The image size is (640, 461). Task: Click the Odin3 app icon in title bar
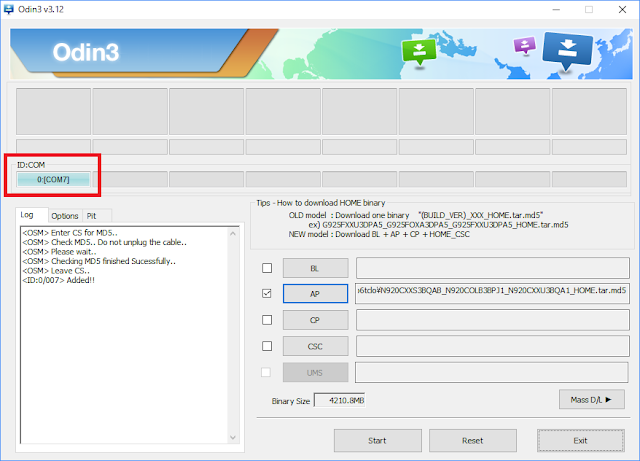click(8, 9)
